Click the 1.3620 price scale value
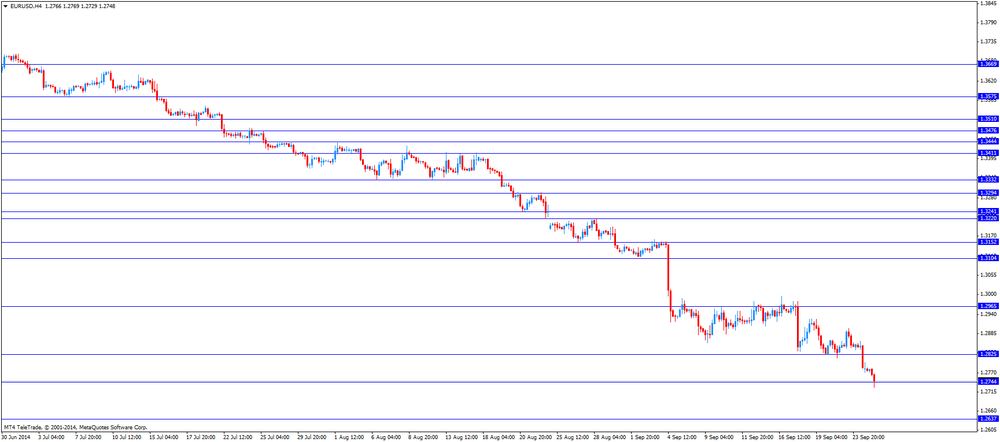The height and width of the screenshot is (442, 1000). click(988, 81)
